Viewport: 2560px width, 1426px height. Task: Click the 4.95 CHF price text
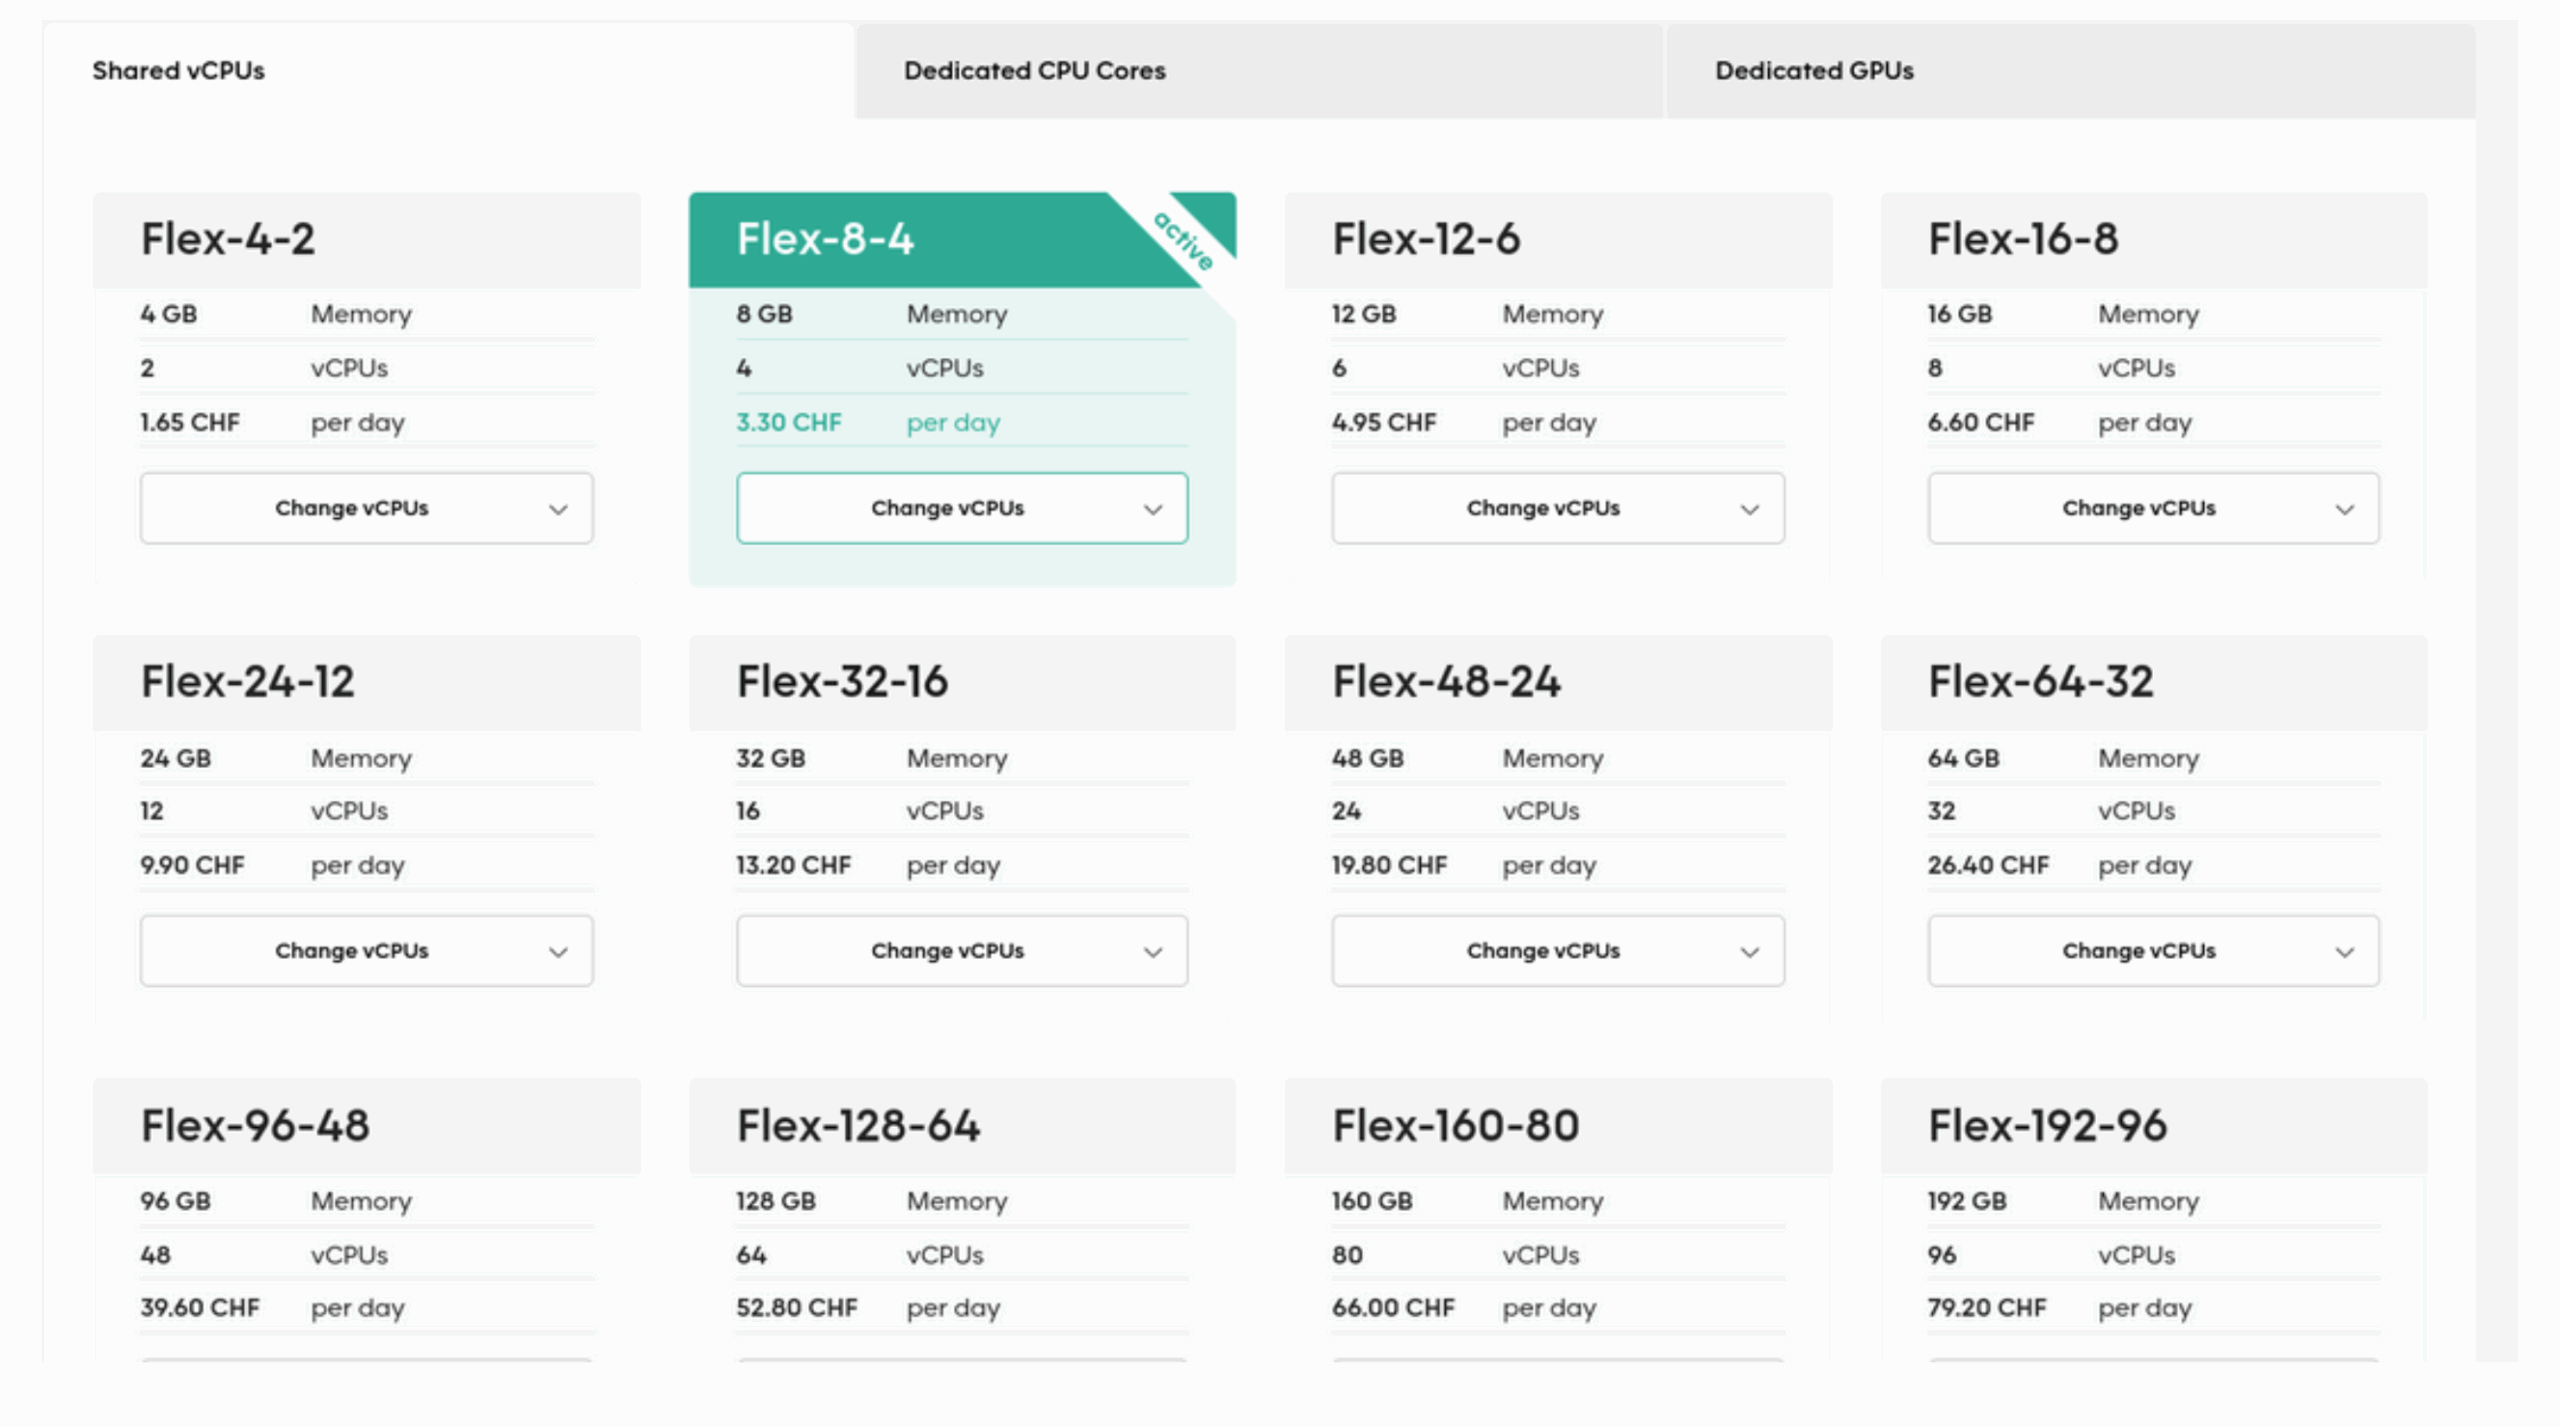[x=1384, y=423]
